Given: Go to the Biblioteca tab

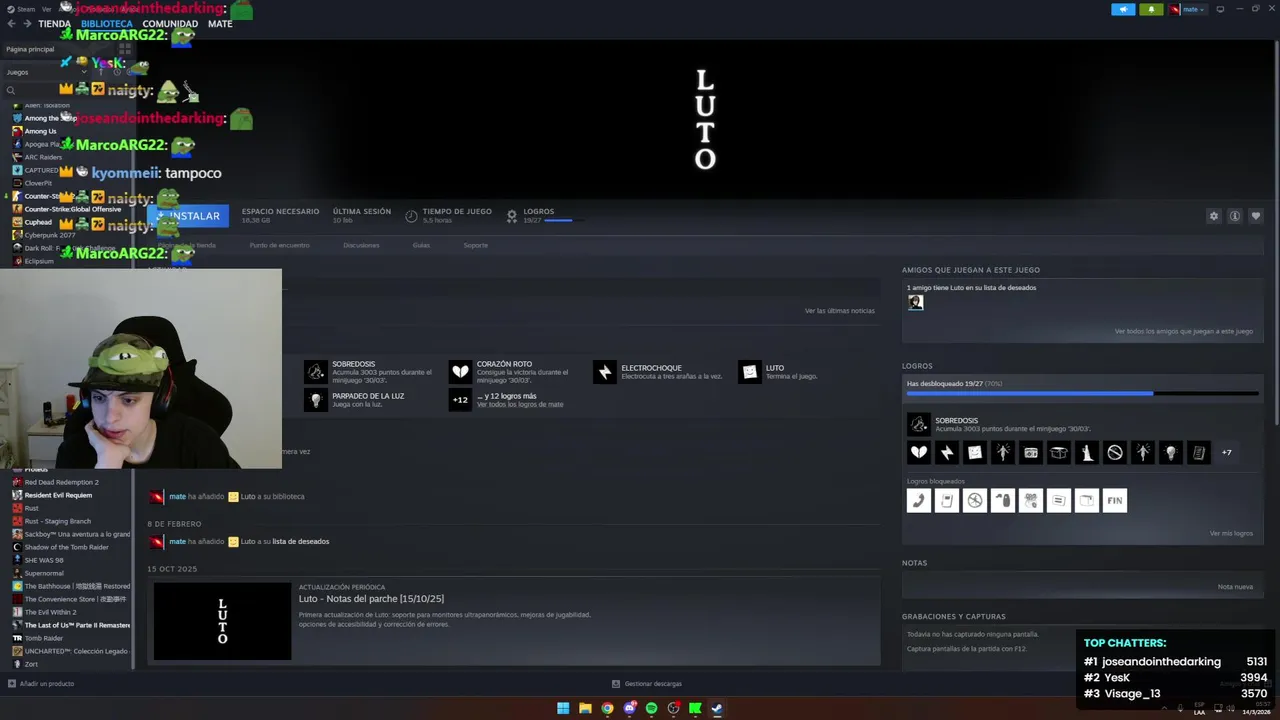Looking at the screenshot, I should tap(107, 24).
